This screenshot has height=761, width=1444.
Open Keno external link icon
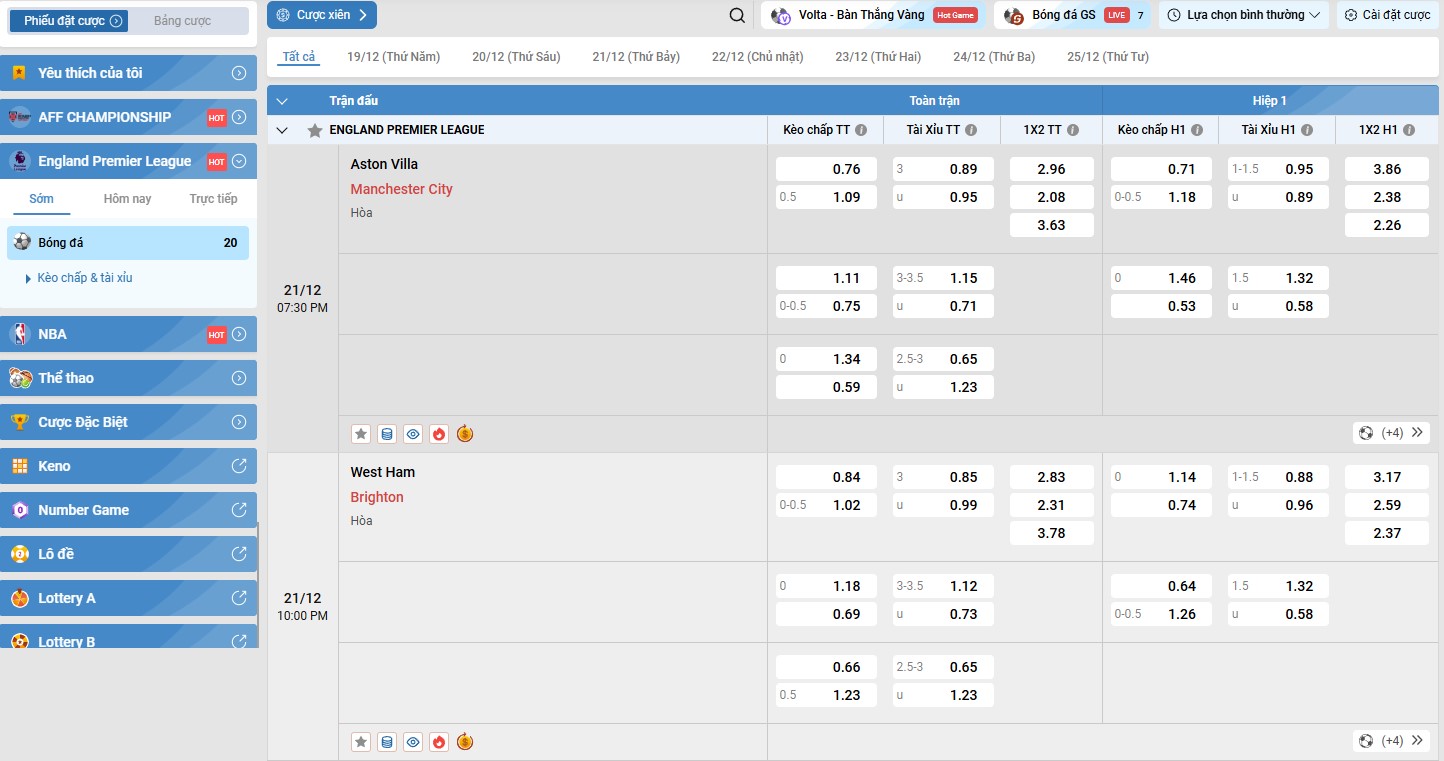click(239, 466)
